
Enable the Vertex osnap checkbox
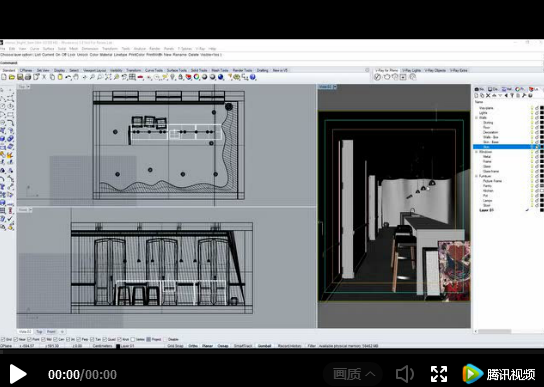pyautogui.click(x=133, y=339)
